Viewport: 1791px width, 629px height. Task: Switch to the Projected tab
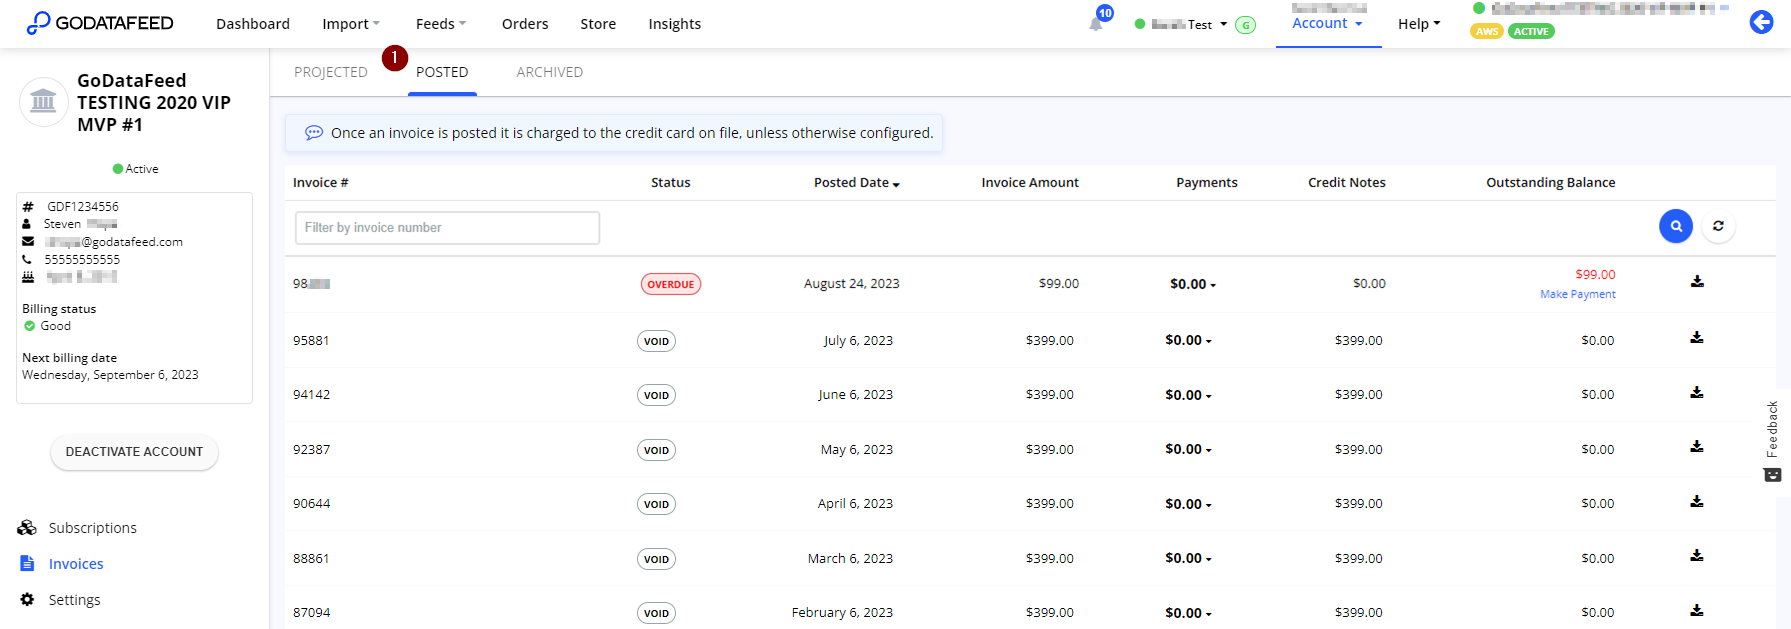point(330,72)
